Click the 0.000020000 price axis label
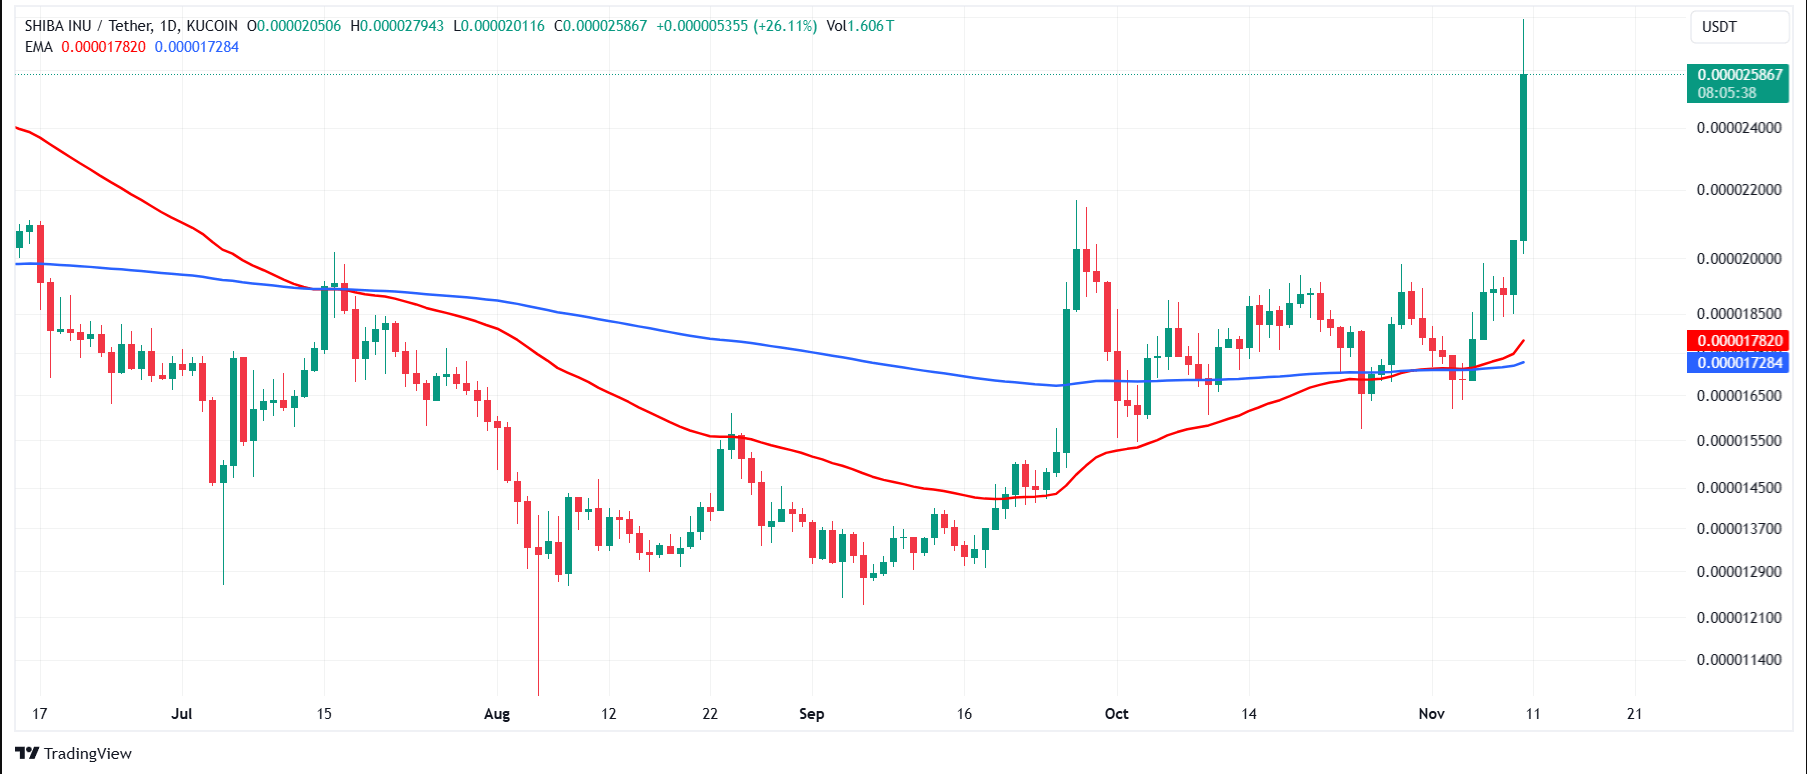This screenshot has height=774, width=1807. [1739, 259]
